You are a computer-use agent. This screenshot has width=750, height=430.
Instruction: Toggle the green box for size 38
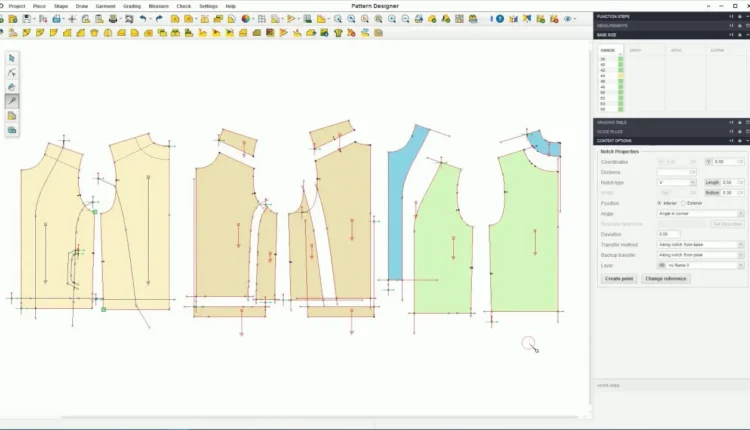[x=621, y=60]
